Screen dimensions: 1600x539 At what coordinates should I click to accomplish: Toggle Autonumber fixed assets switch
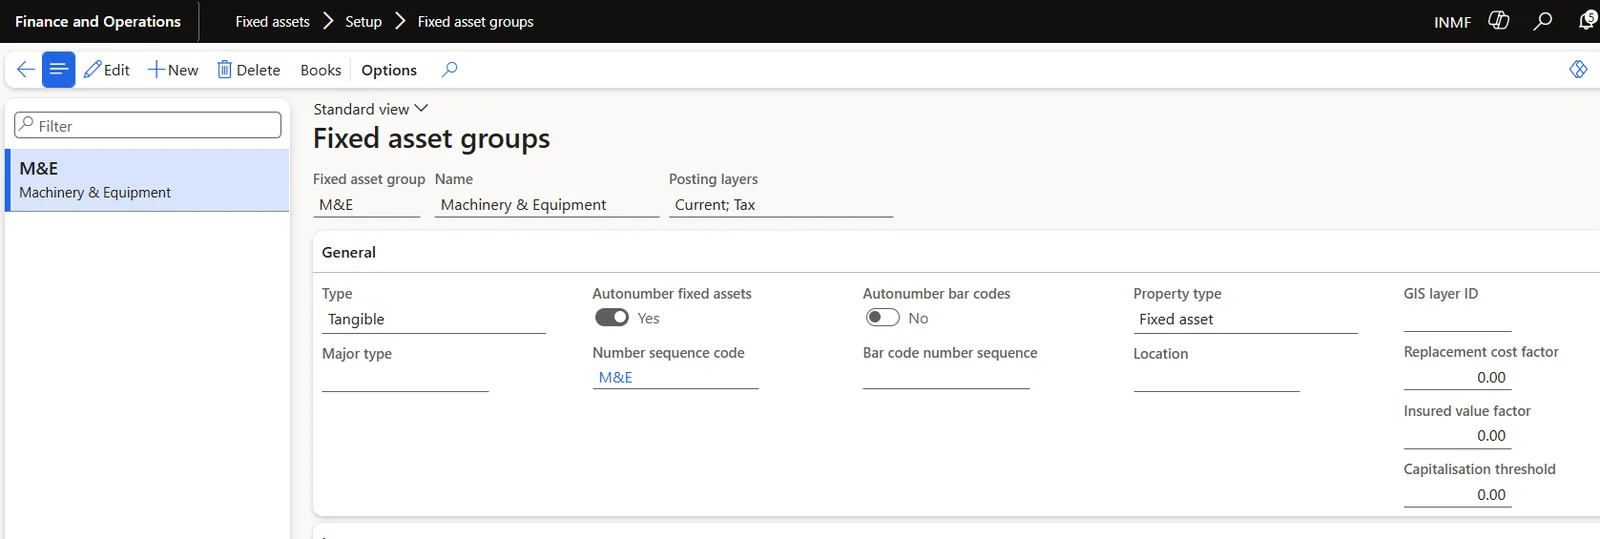612,317
